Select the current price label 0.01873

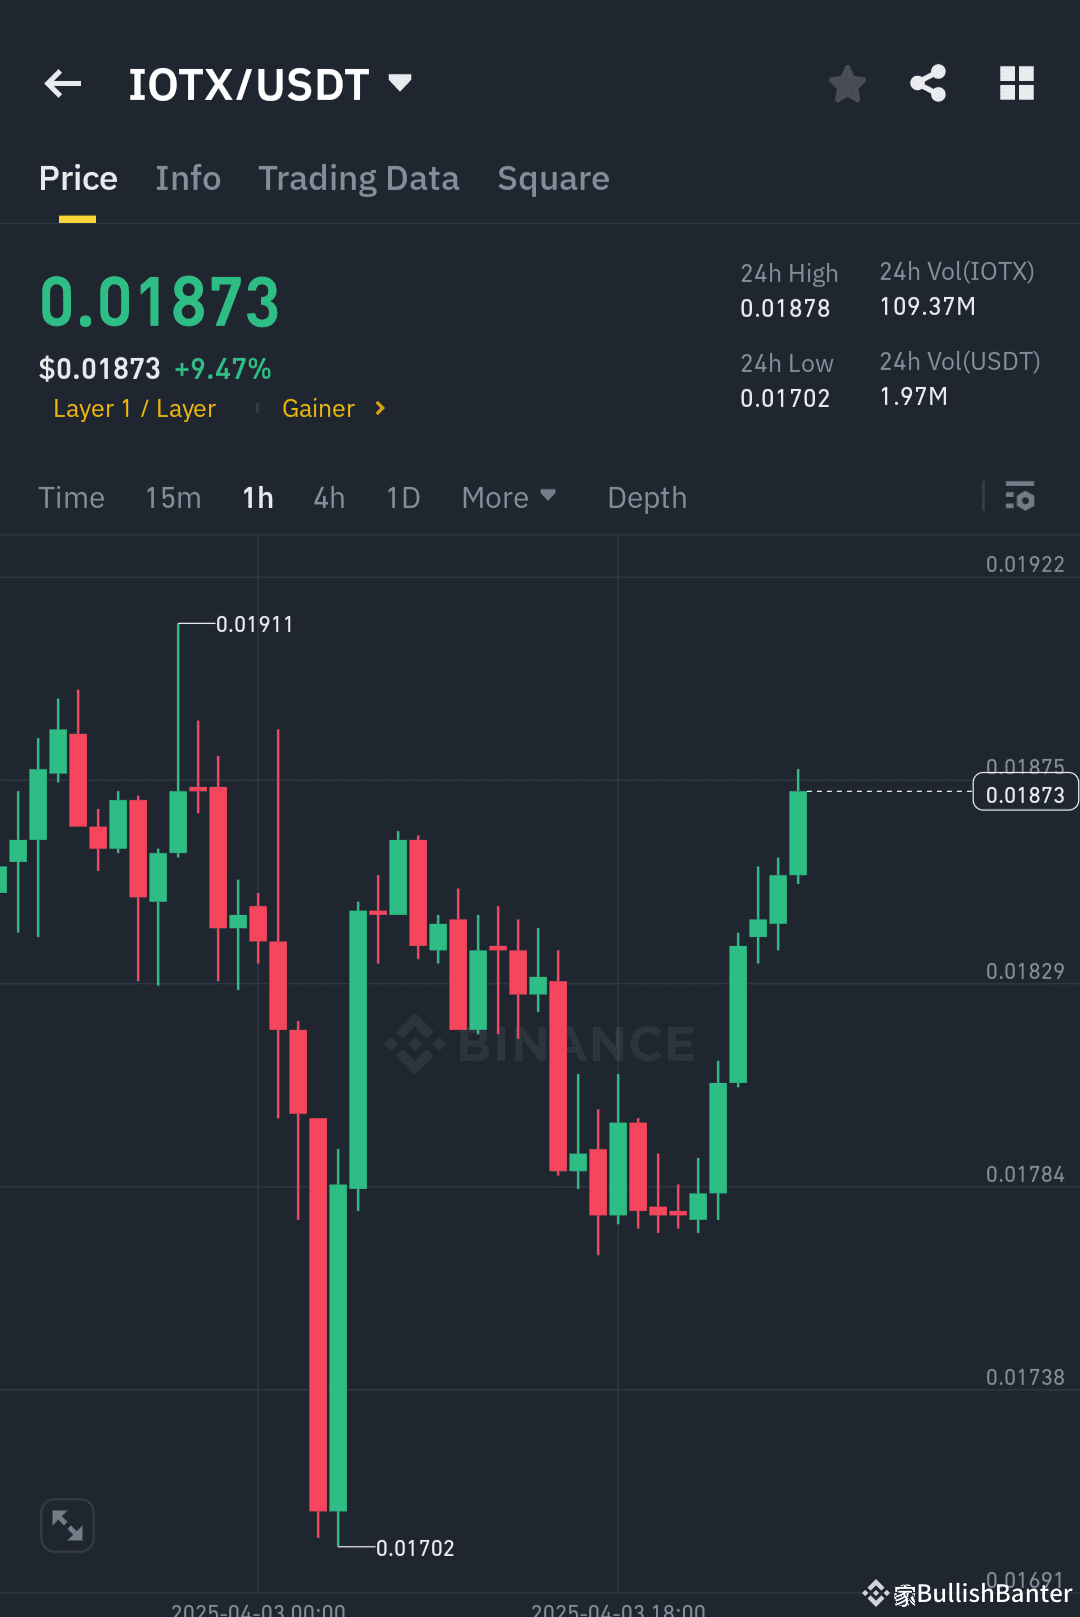coord(1024,792)
